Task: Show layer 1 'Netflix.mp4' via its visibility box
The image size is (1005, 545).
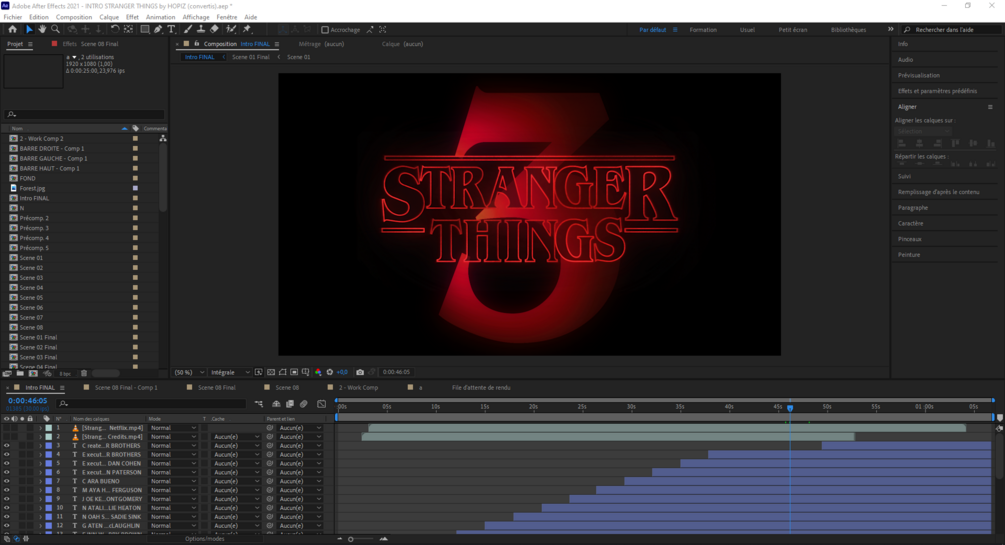Action: 7,428
